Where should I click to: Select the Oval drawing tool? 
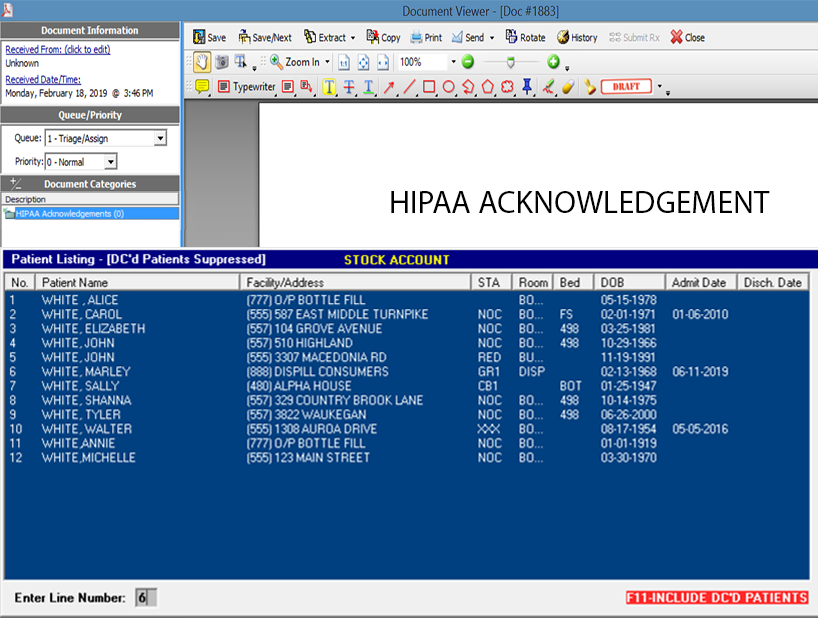449,87
